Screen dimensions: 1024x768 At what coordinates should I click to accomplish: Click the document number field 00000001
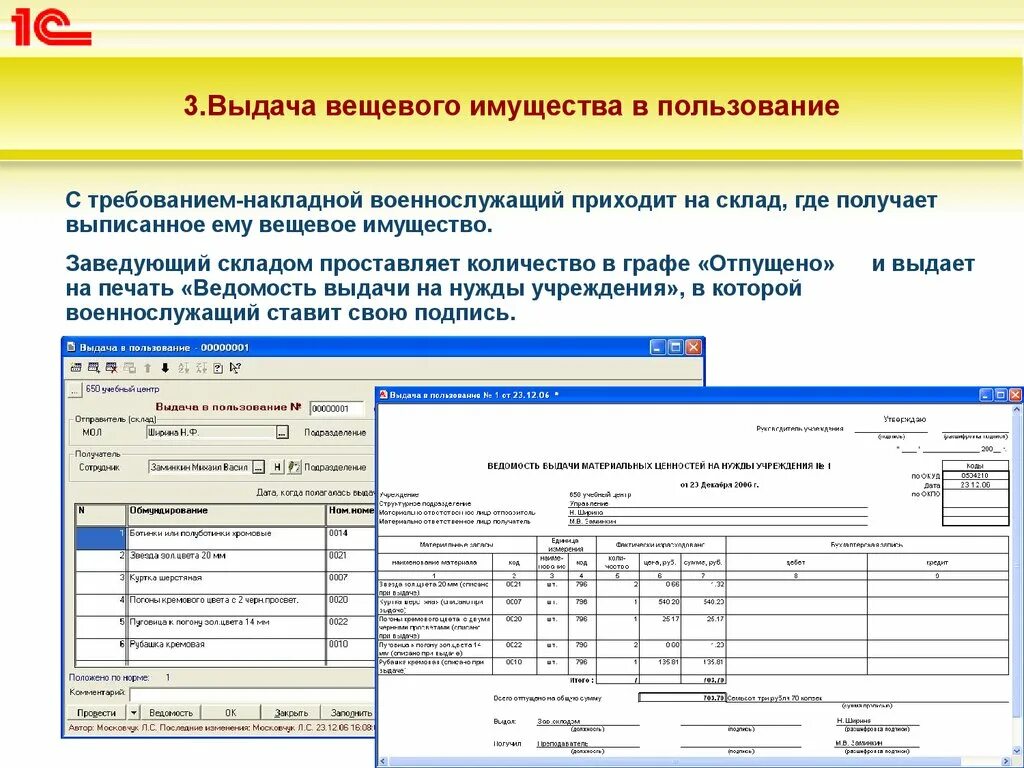point(336,409)
